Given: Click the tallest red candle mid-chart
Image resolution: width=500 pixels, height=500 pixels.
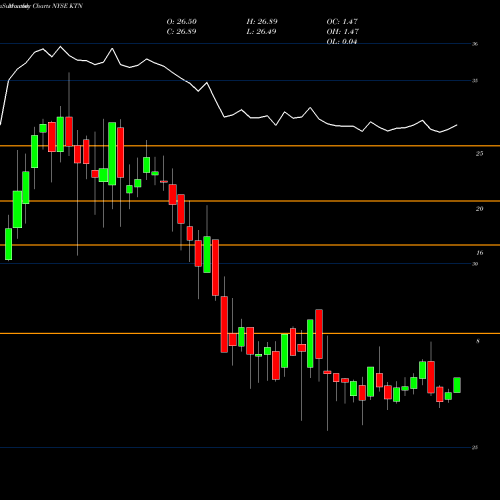Looking at the screenshot, I should click(216, 267).
